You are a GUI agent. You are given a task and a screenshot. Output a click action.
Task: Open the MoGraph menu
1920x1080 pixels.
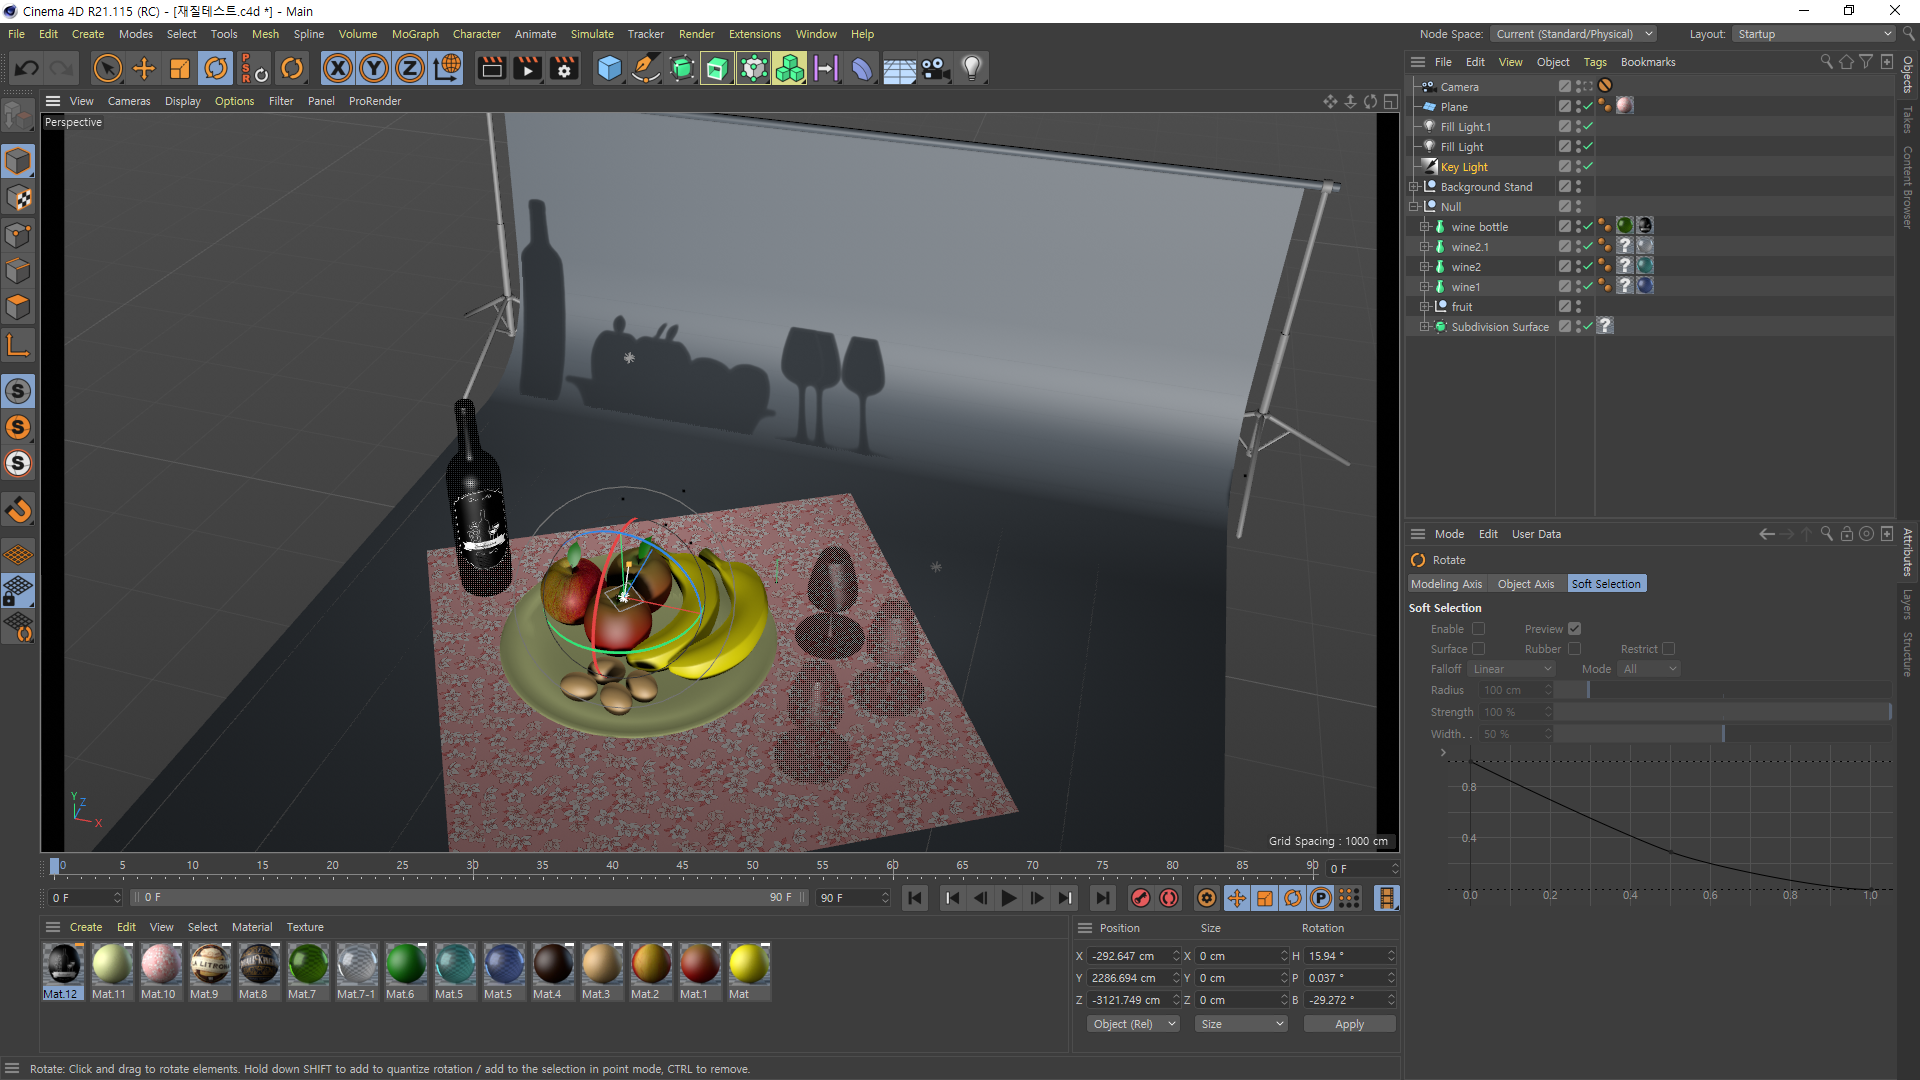(415, 34)
